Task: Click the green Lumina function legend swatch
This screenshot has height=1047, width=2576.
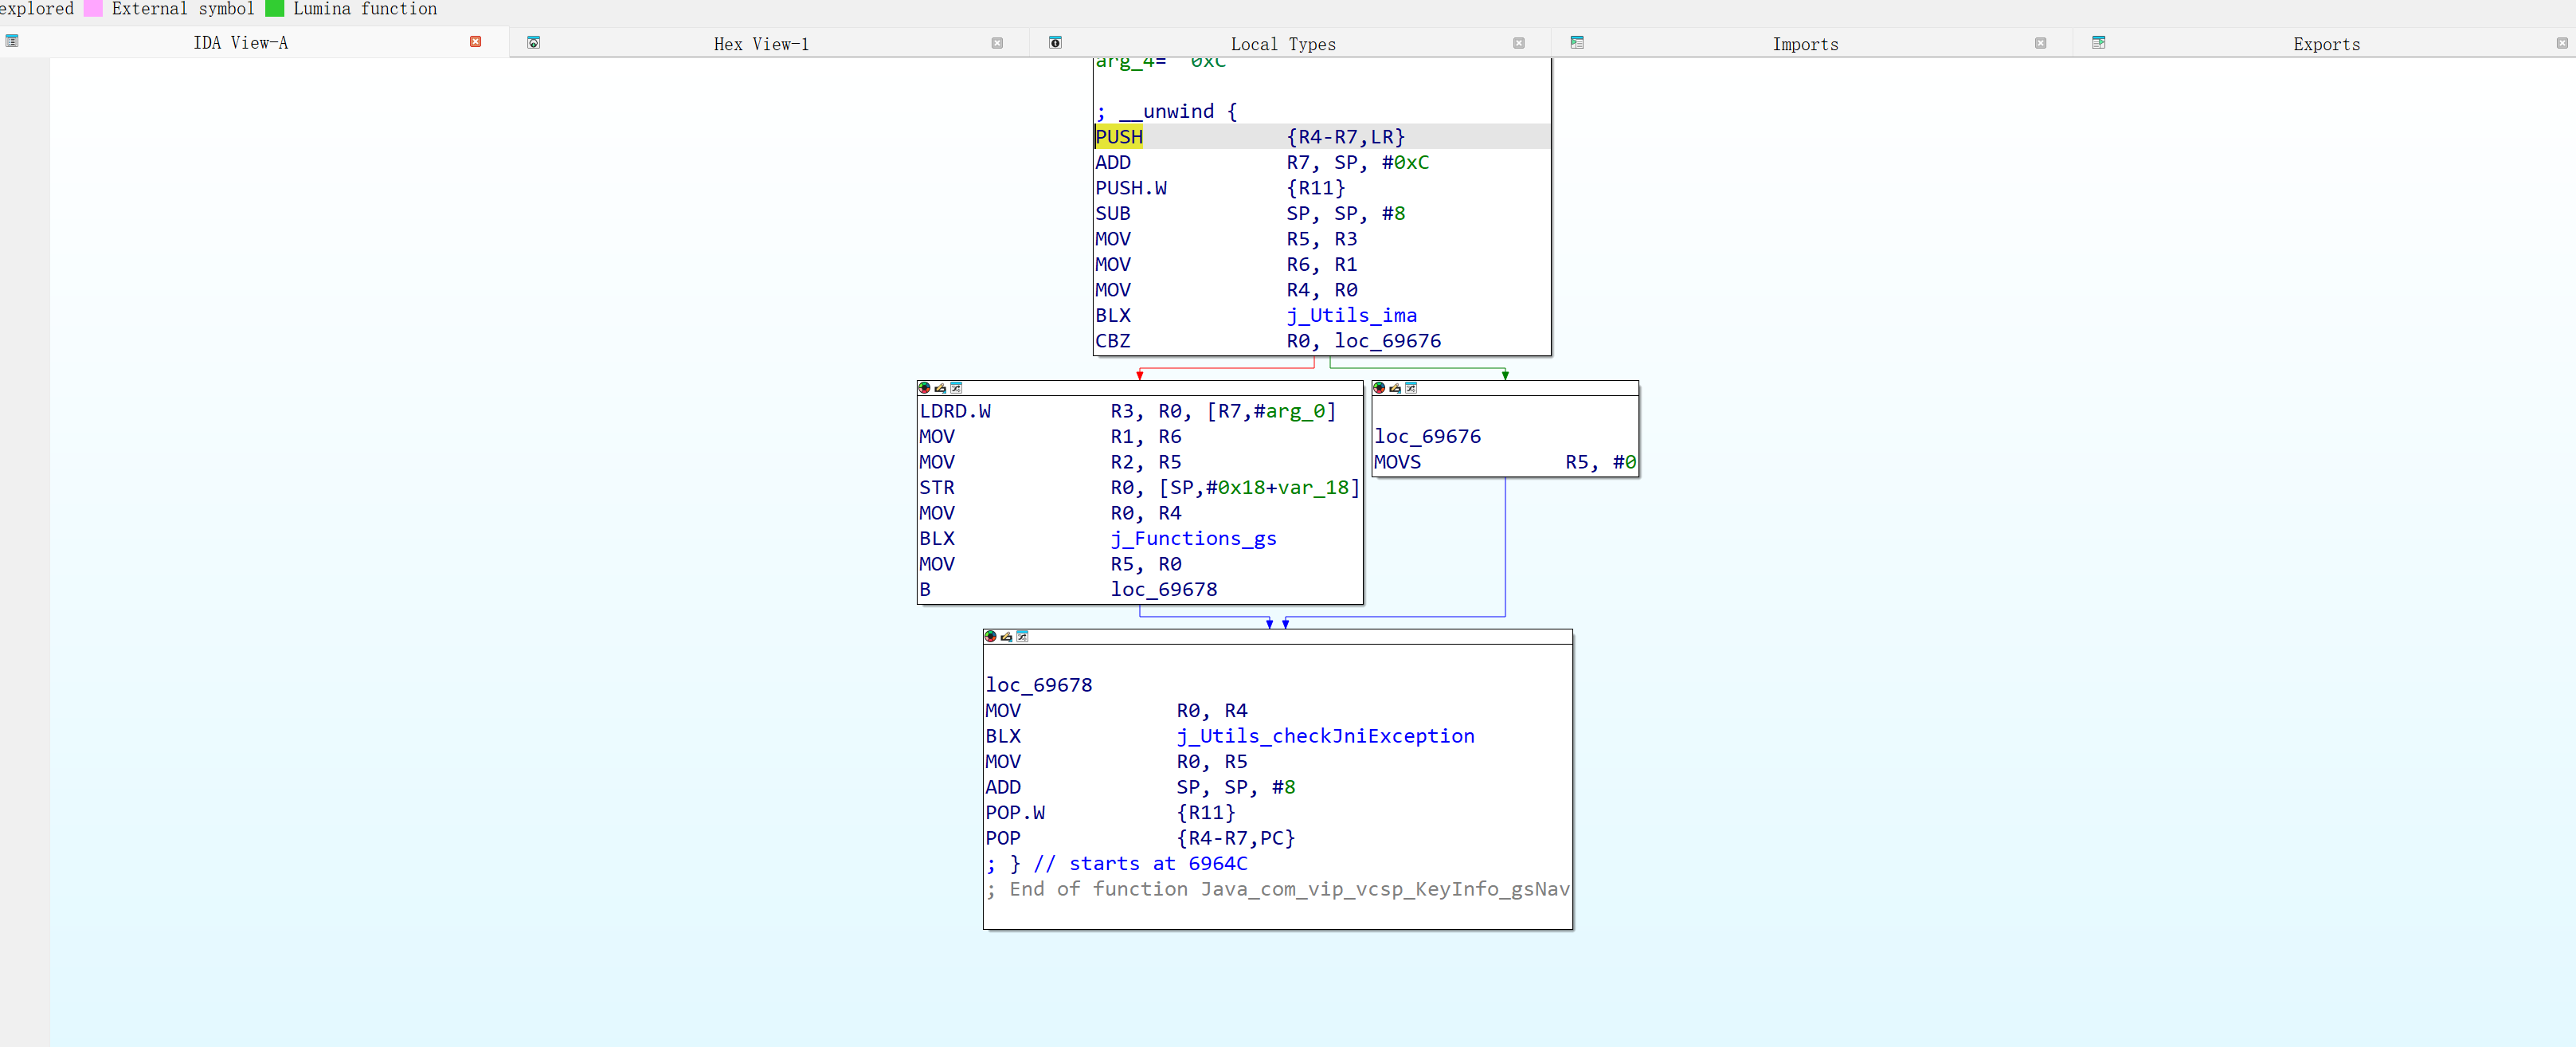Action: (274, 8)
